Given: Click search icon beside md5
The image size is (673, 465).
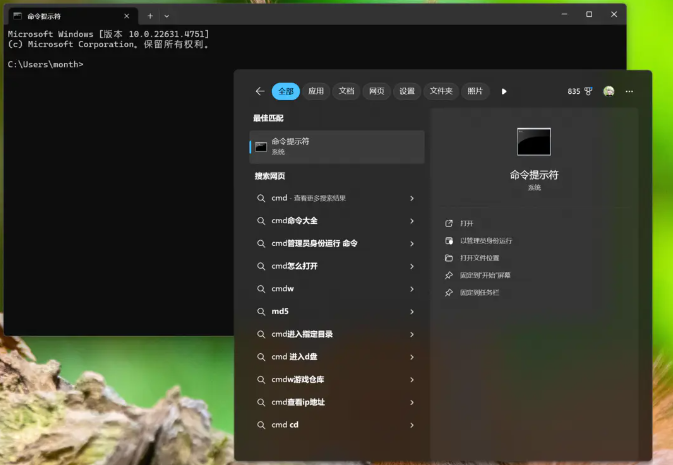Looking at the screenshot, I should pos(261,312).
